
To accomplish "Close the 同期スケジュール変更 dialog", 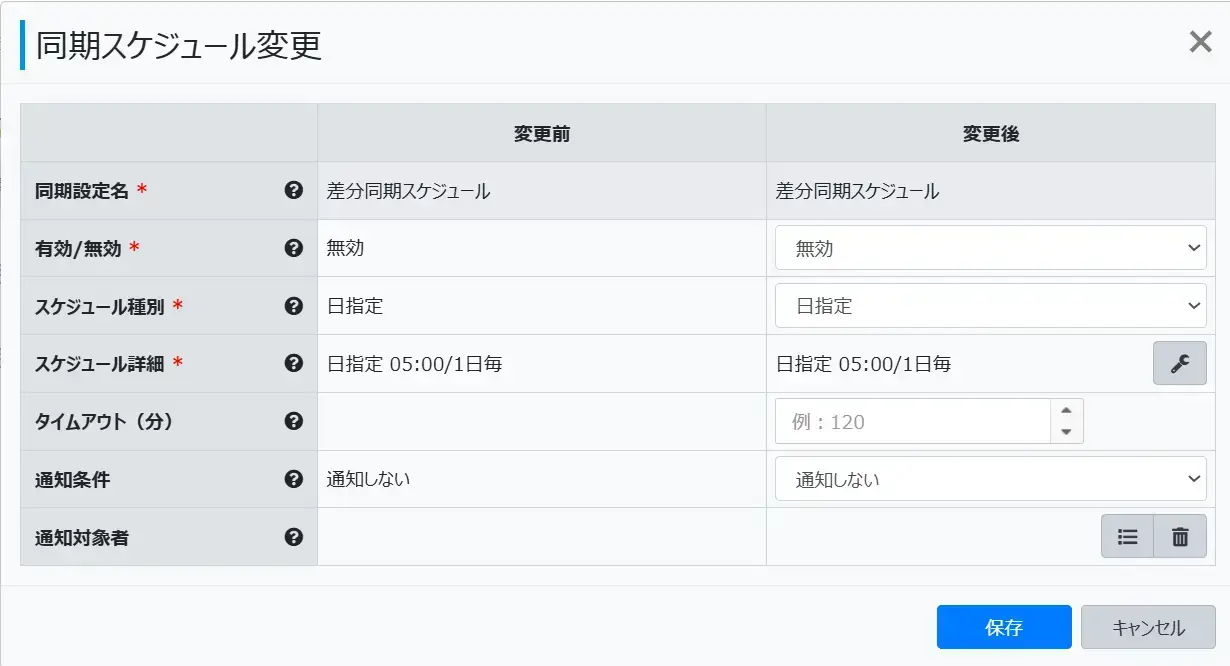I will point(1200,42).
